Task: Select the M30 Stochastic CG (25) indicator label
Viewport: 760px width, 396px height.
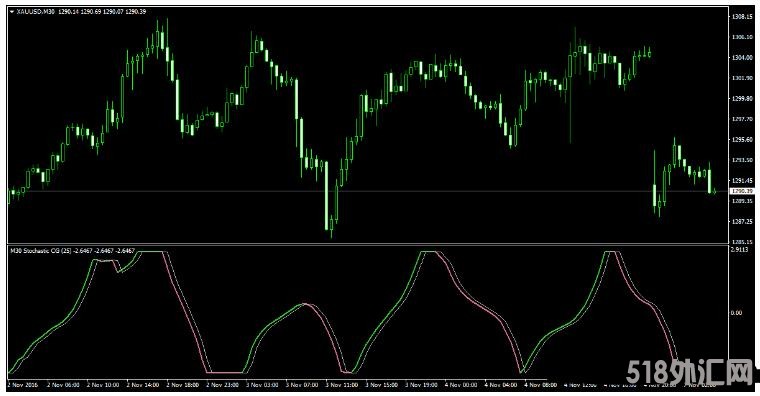Action: [x=41, y=251]
